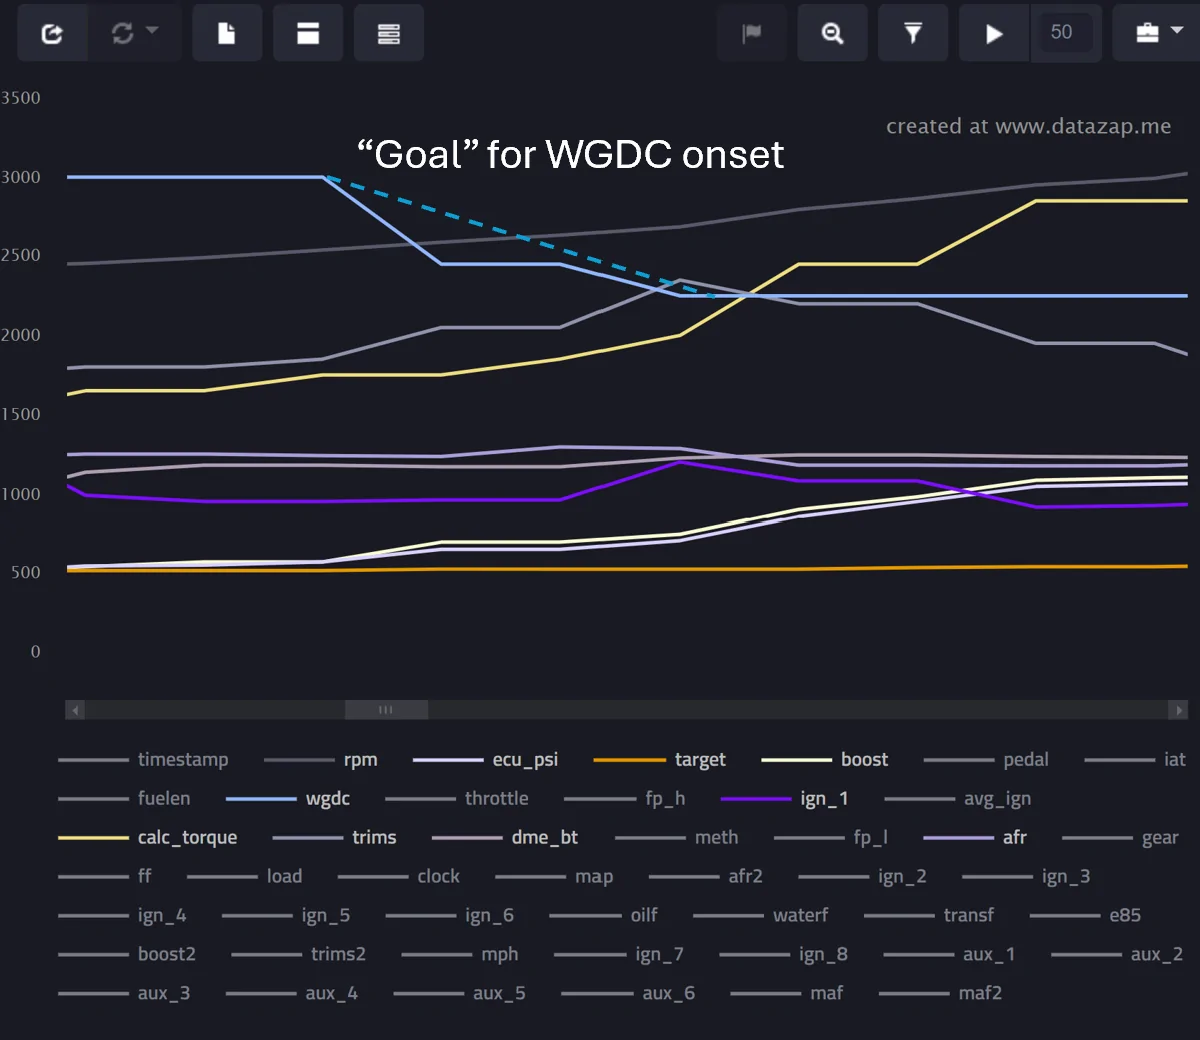
Task: Expand the briefcase tools dropdown
Action: click(x=1158, y=33)
